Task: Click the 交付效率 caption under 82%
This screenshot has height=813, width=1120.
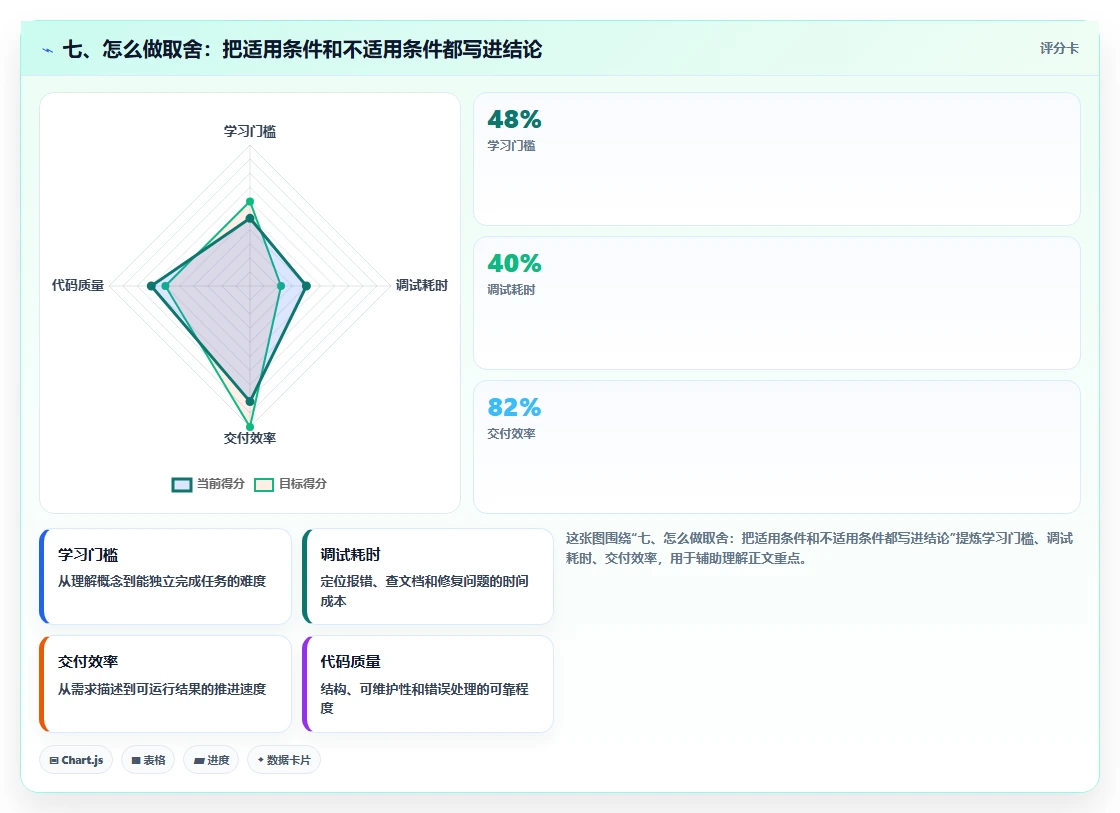Action: tap(511, 433)
